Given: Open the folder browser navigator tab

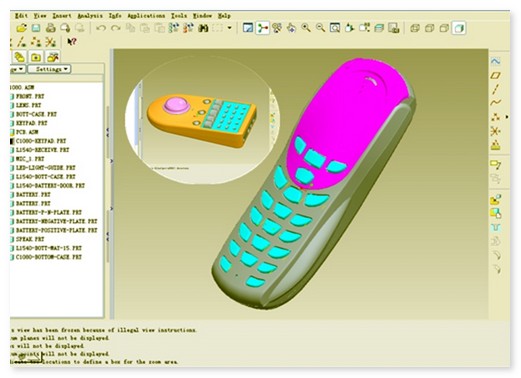Looking at the screenshot, I should (36, 57).
